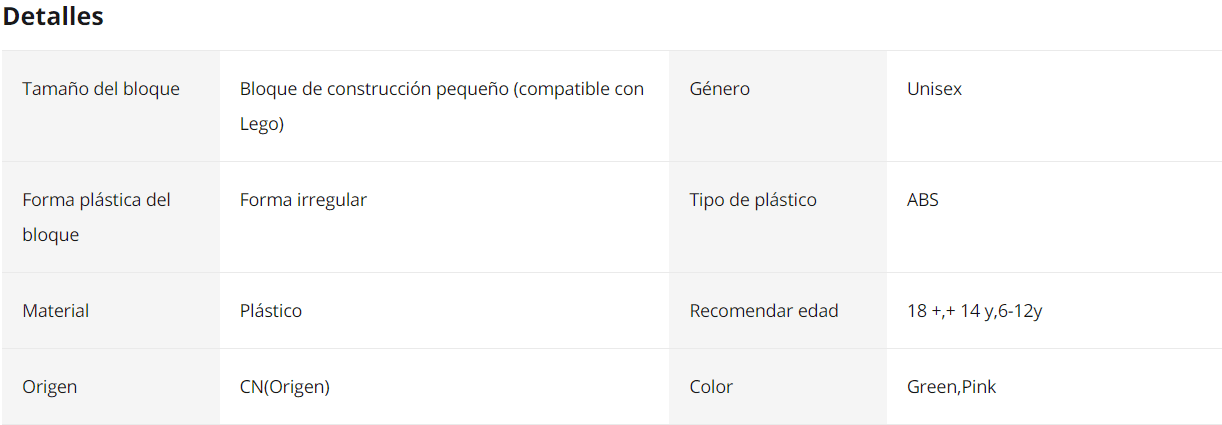Click the Forma irregular value

pyautogui.click(x=303, y=200)
